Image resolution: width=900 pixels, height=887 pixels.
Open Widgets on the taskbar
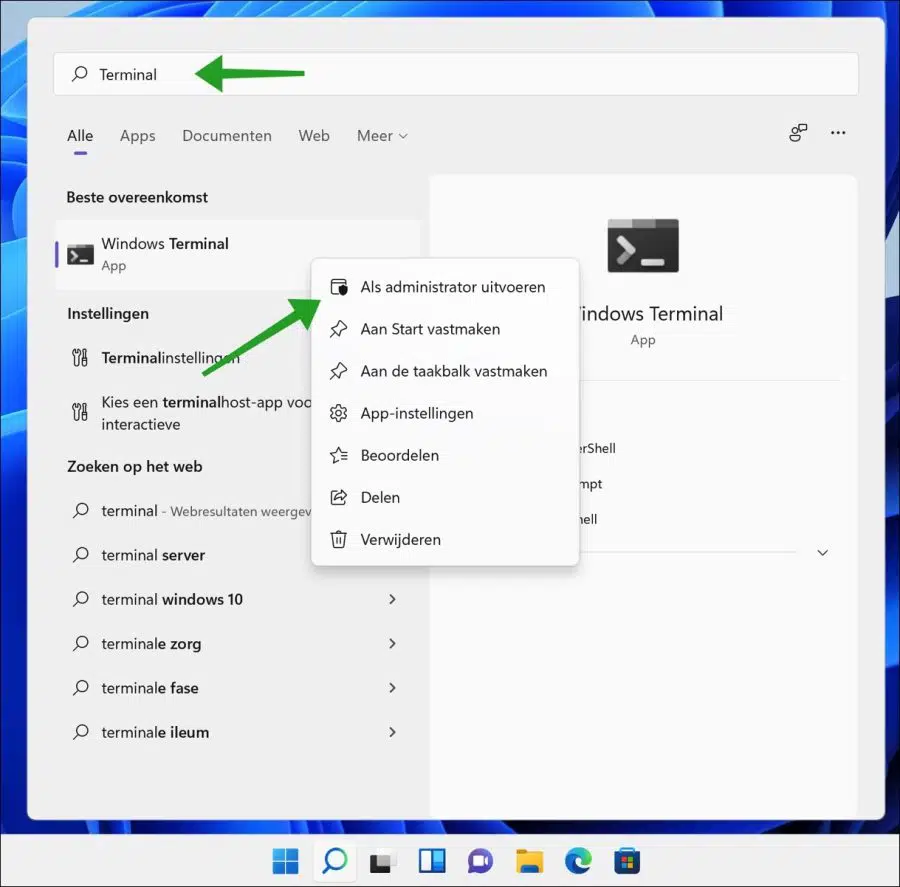(432, 861)
